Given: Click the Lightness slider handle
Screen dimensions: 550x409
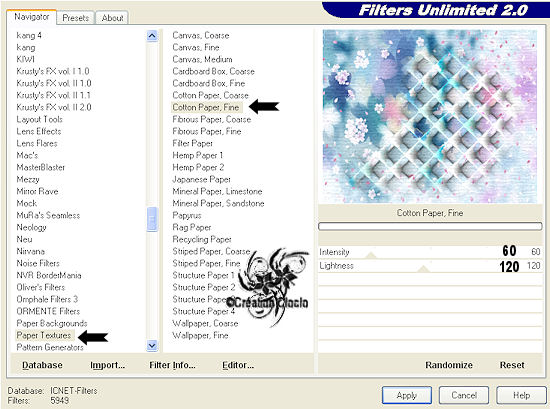Looking at the screenshot, I should pyautogui.click(x=423, y=269).
